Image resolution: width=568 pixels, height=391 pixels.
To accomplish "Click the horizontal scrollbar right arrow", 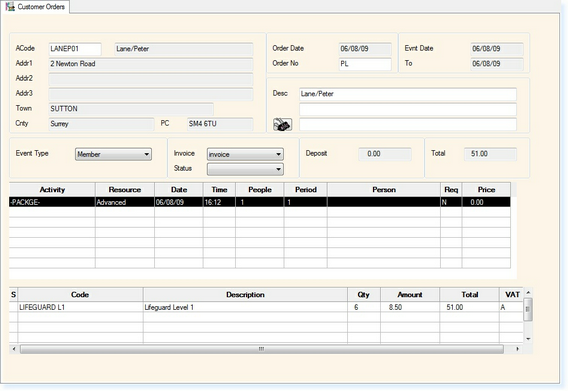I will point(518,349).
